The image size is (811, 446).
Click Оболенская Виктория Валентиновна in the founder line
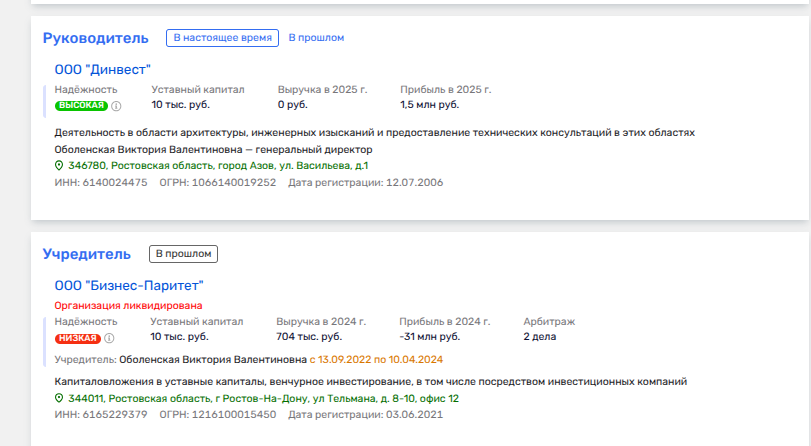click(213, 358)
